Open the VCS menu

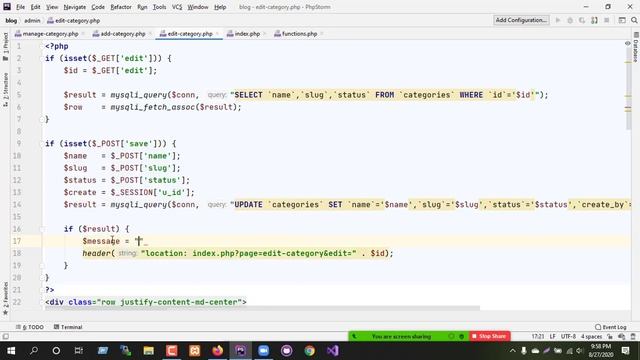click(x=177, y=7)
